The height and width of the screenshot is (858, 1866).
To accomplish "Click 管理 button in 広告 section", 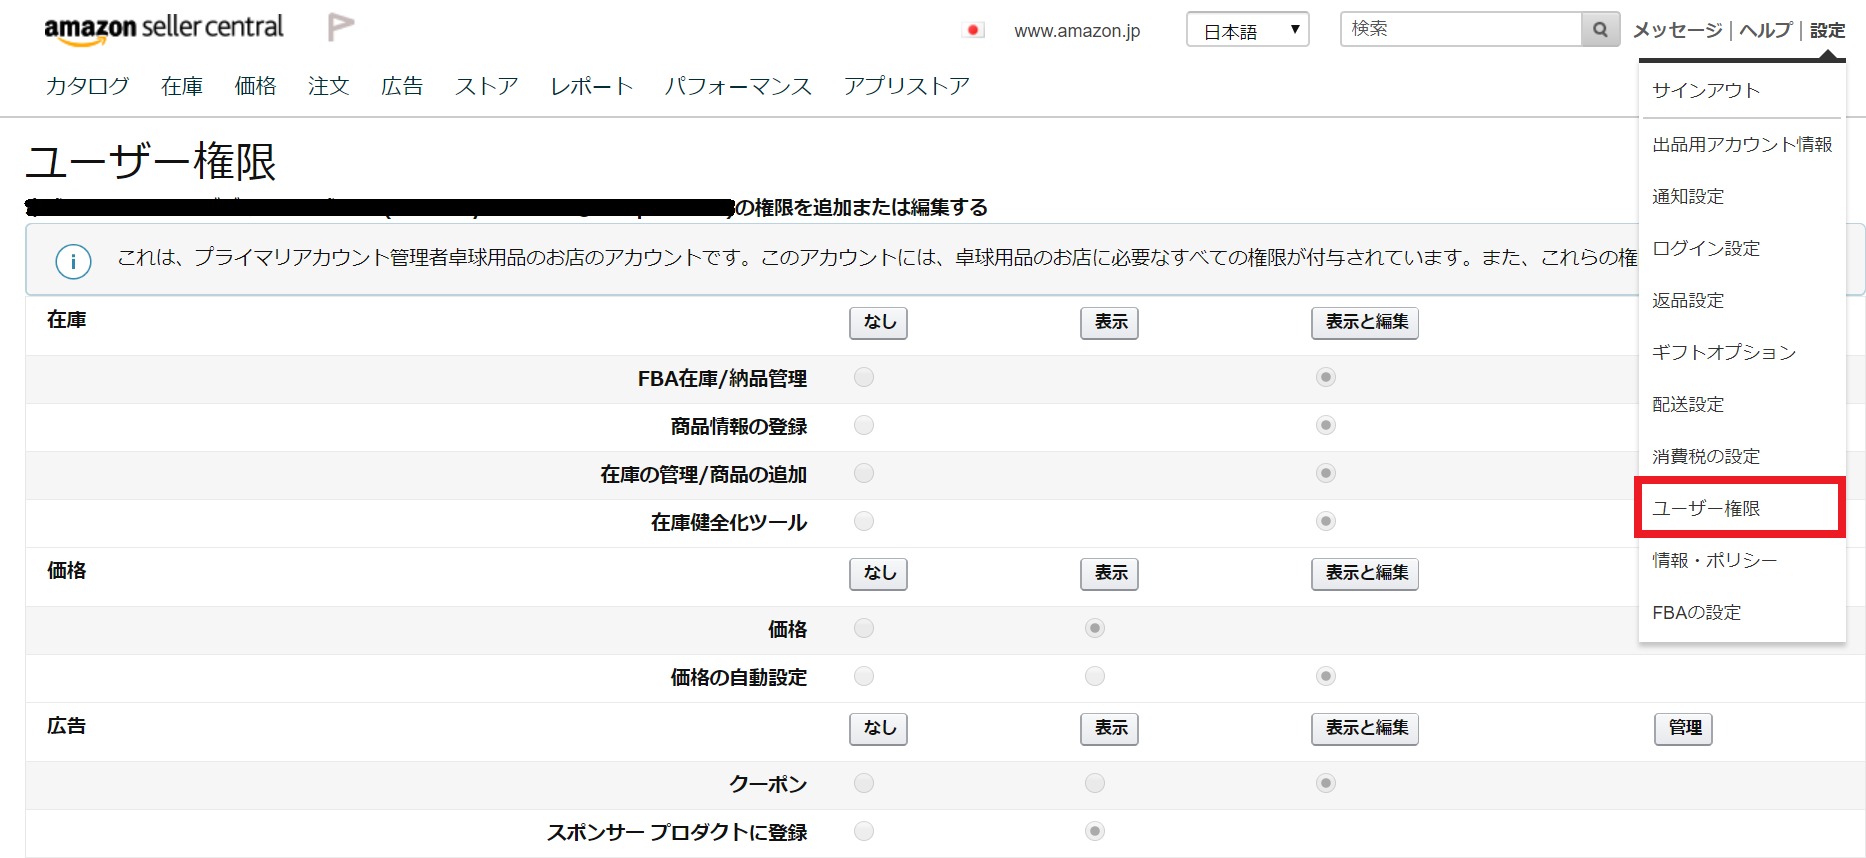I will [1684, 728].
